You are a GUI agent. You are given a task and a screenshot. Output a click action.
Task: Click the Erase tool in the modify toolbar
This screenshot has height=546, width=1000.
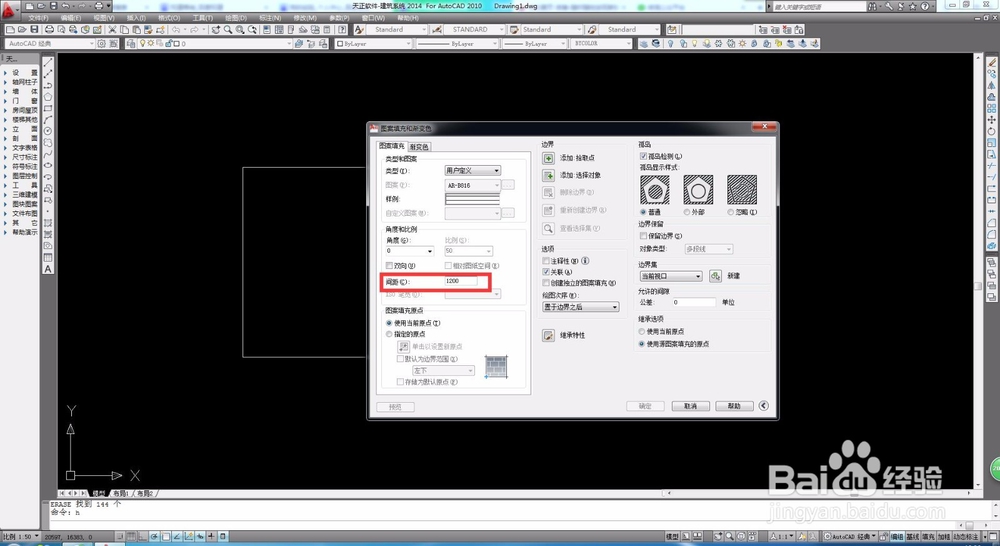pyautogui.click(x=992, y=63)
